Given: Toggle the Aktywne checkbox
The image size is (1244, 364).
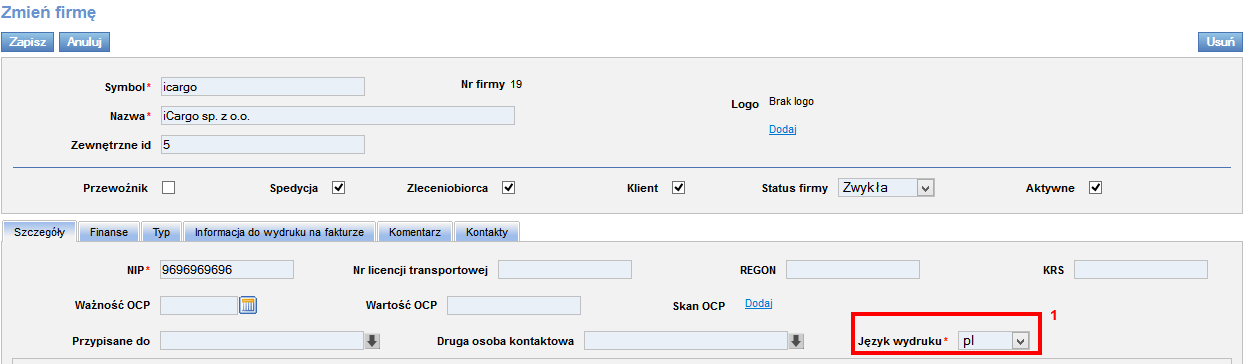Looking at the screenshot, I should [1095, 187].
